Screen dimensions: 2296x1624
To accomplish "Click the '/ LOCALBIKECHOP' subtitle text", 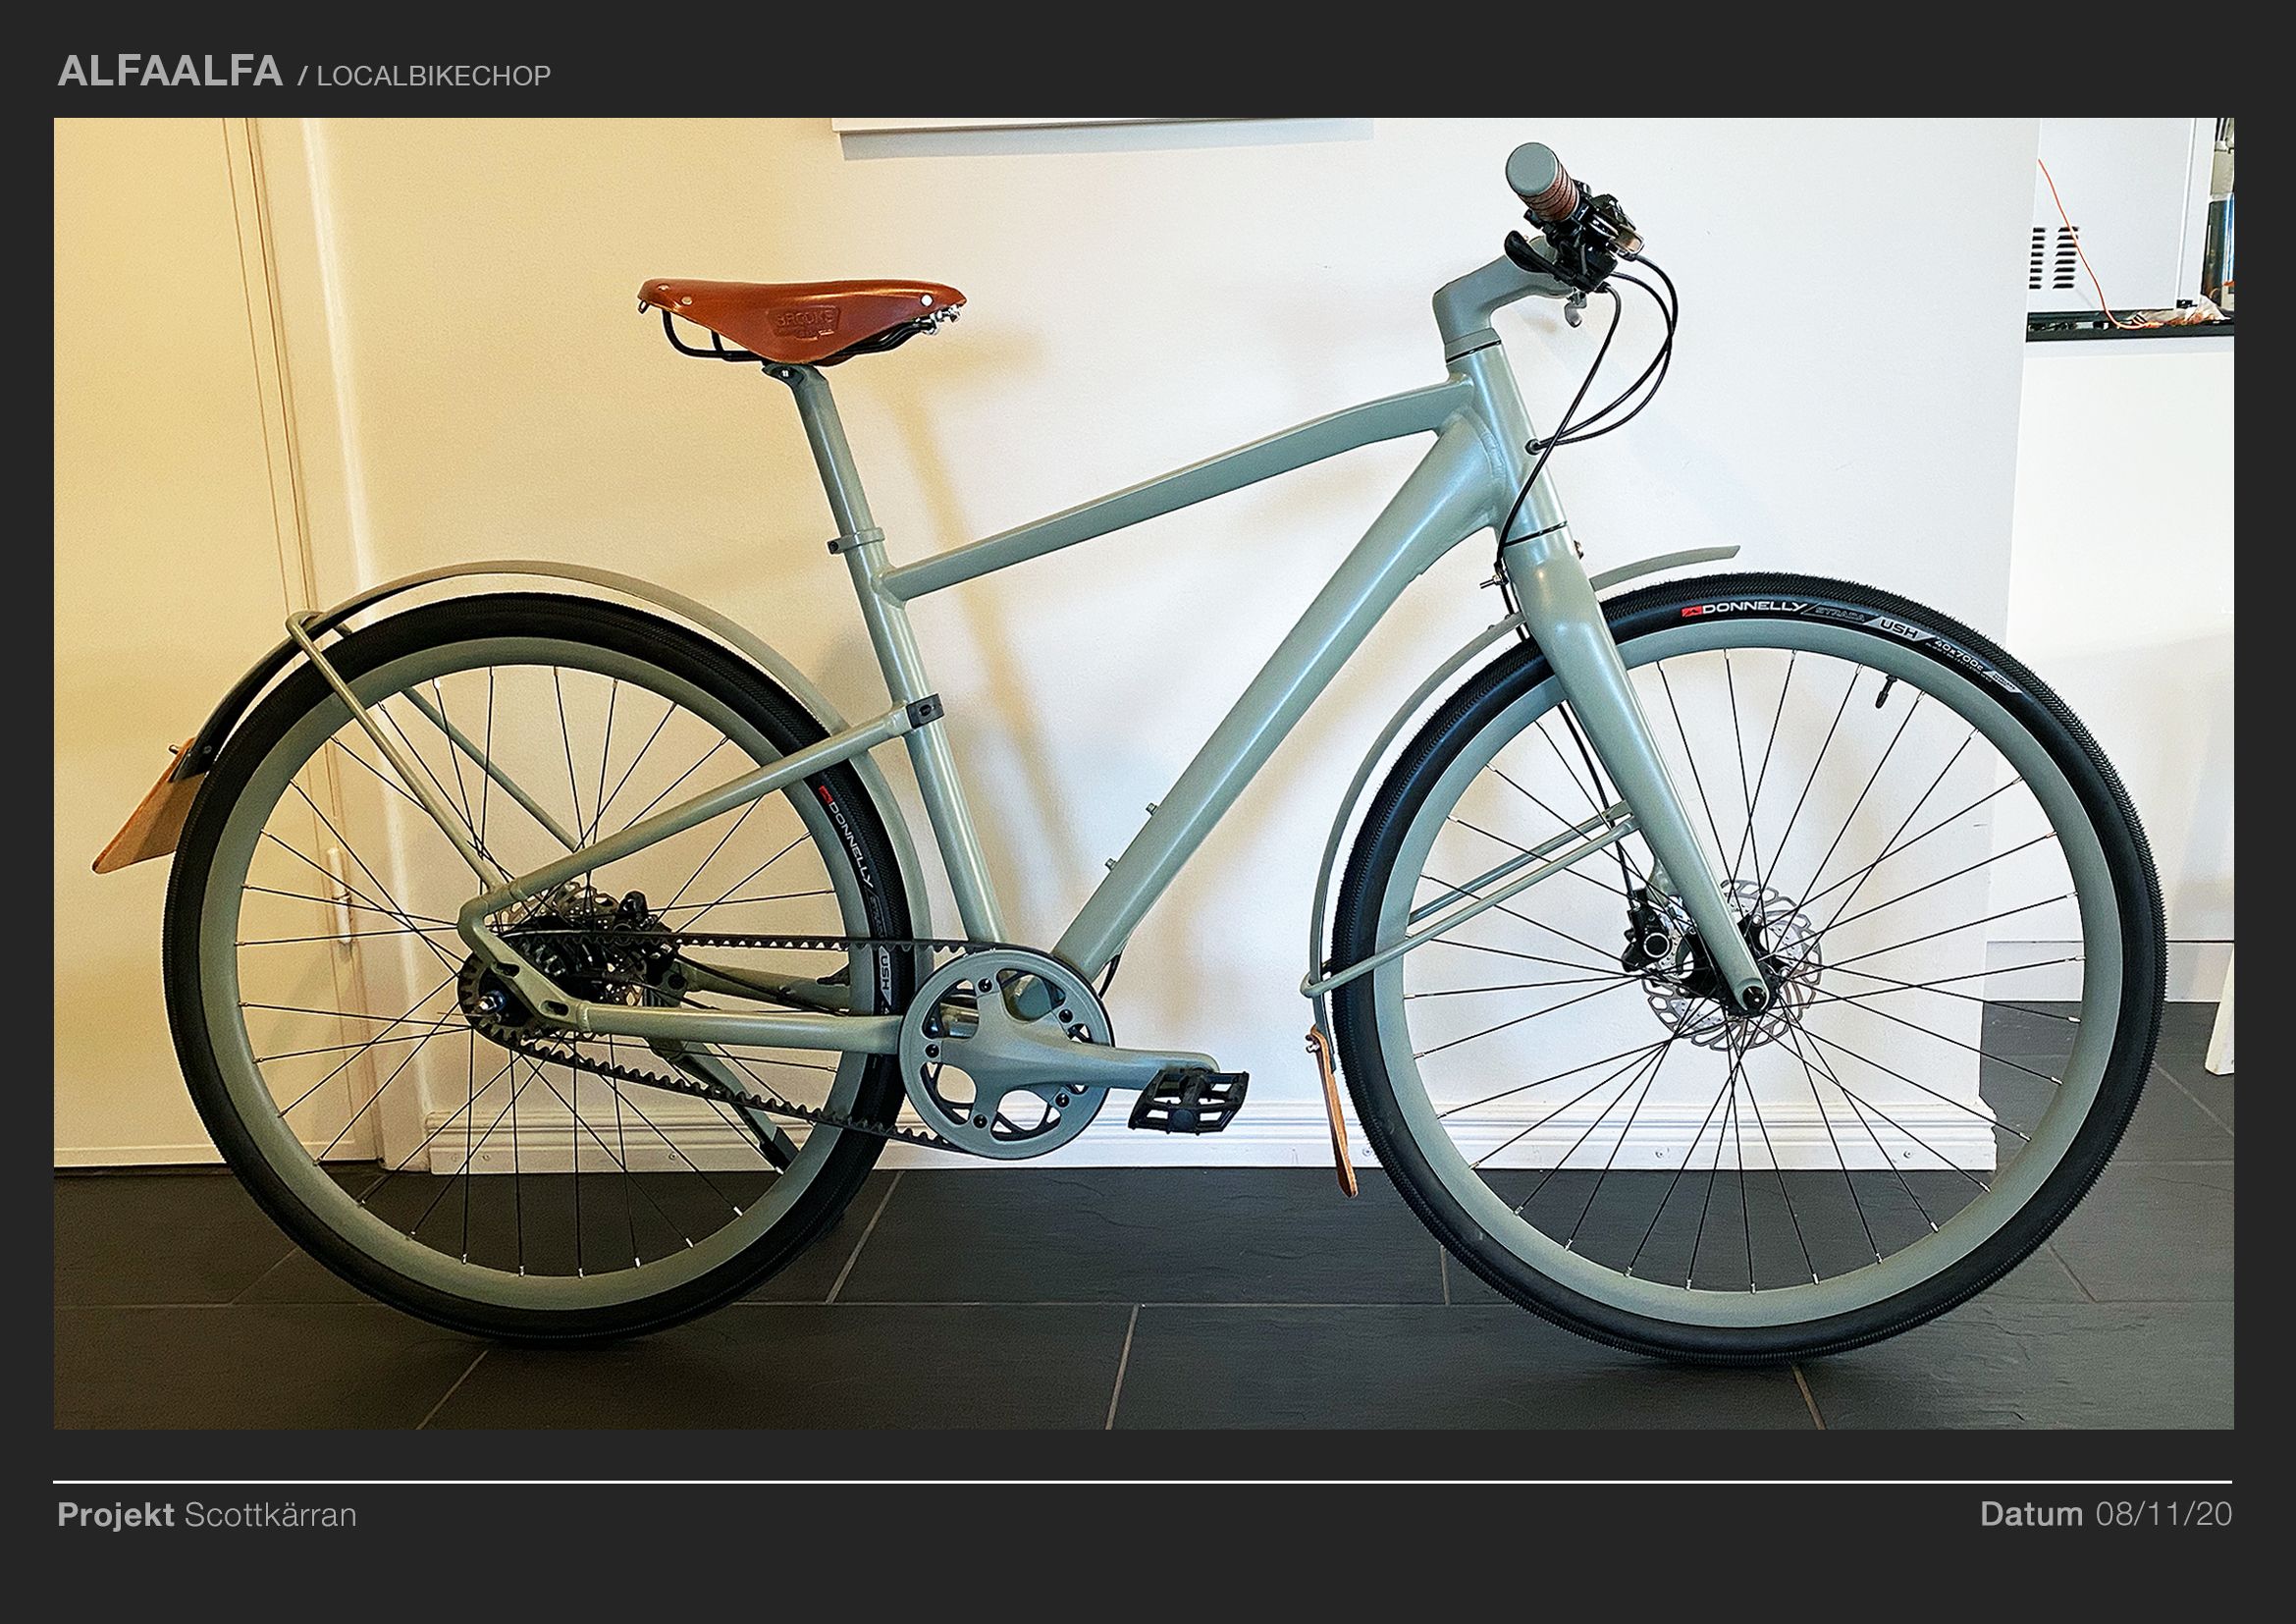I will tap(424, 76).
